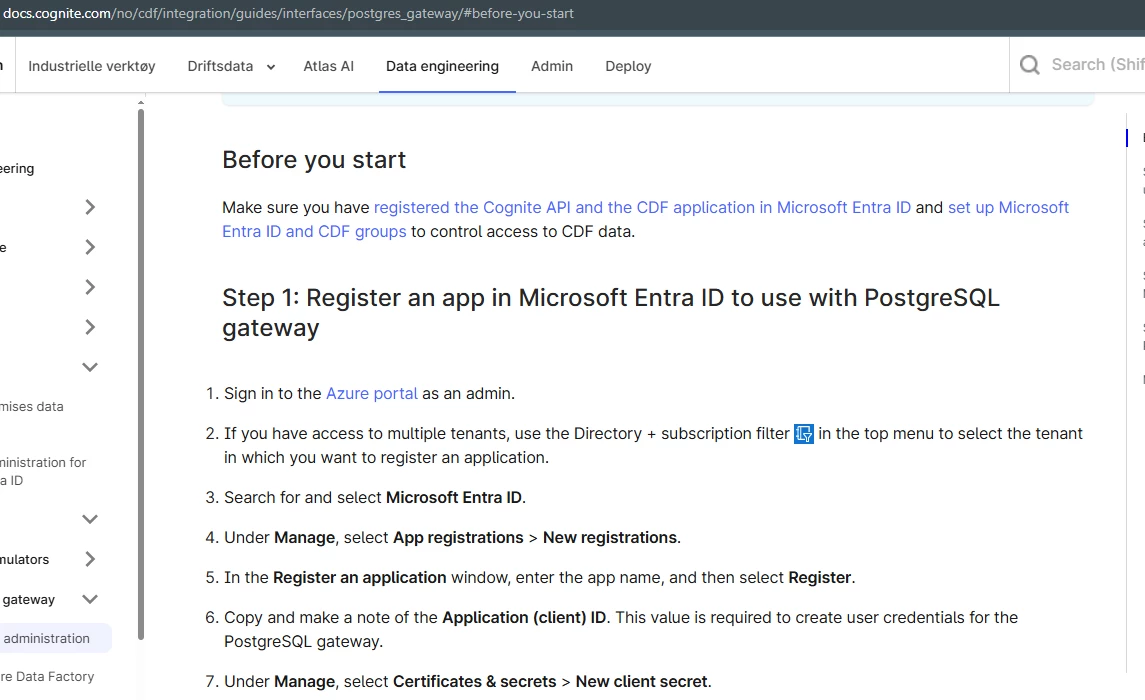Focus the Search input field
The width and height of the screenshot is (1145, 700).
1096,65
